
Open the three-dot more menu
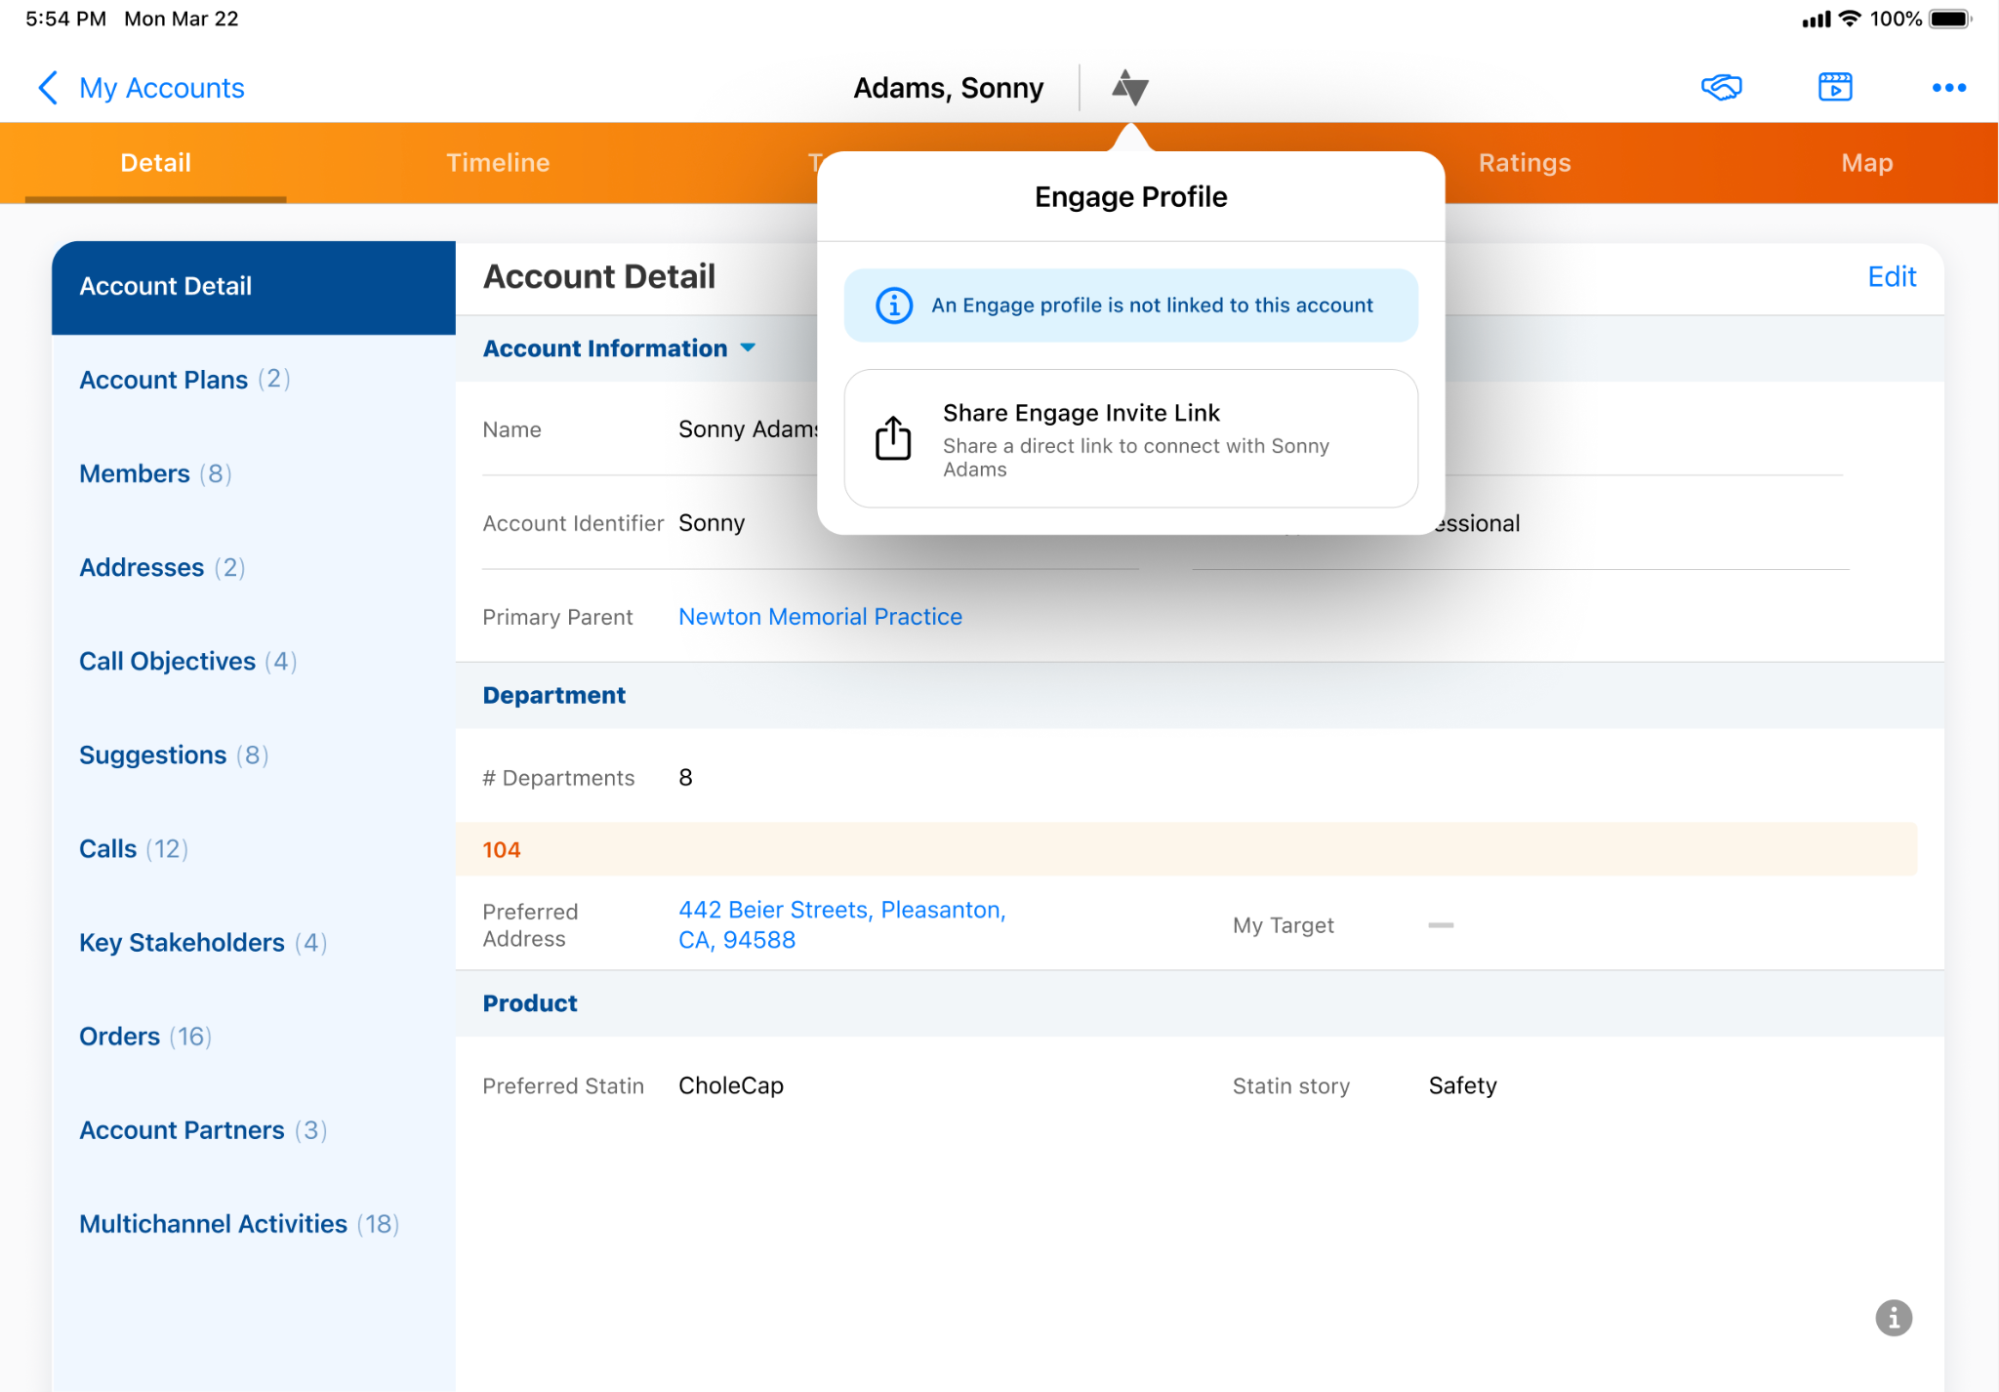pos(1948,88)
